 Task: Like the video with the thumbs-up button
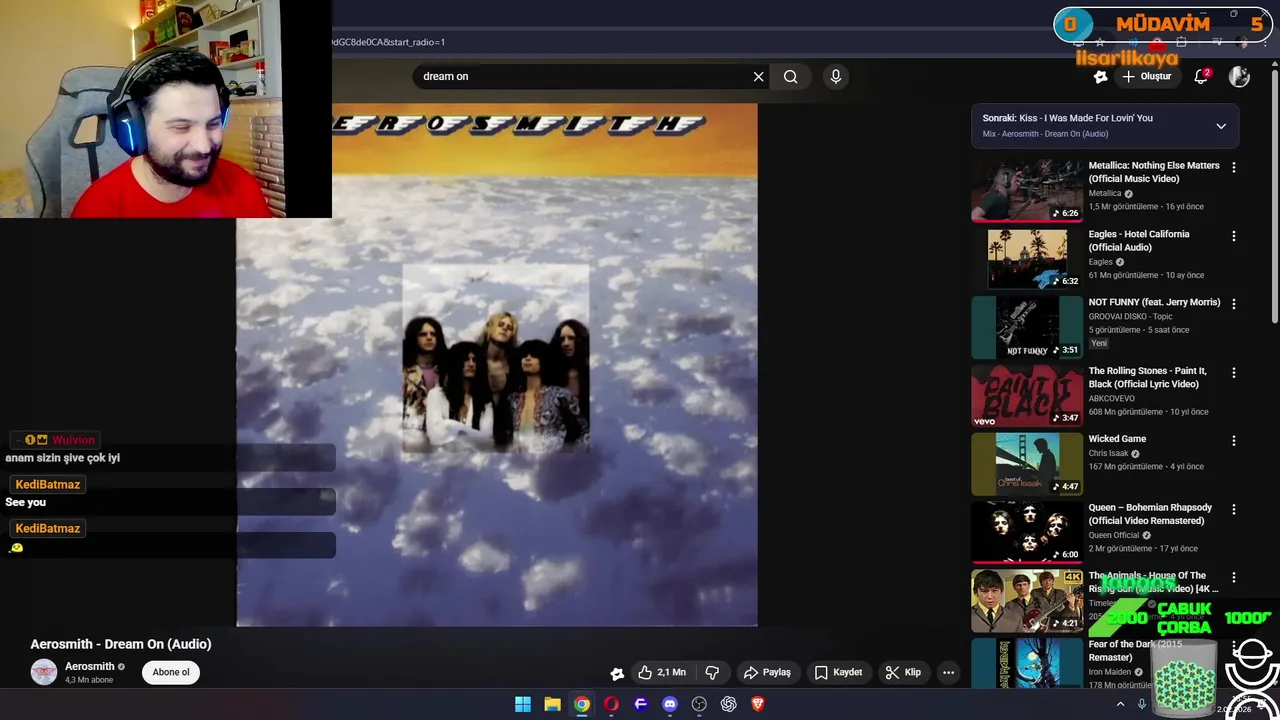(x=662, y=672)
